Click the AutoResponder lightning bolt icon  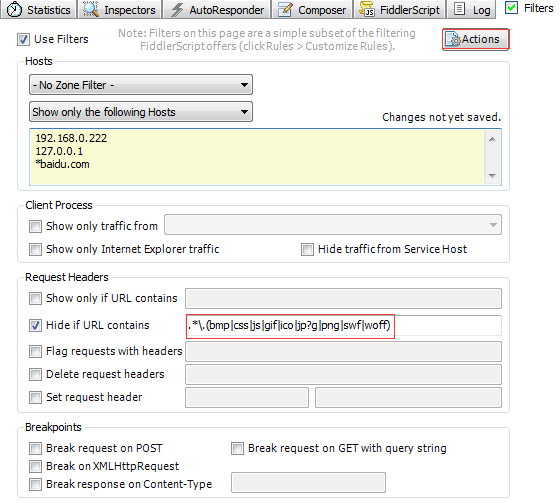(x=177, y=10)
